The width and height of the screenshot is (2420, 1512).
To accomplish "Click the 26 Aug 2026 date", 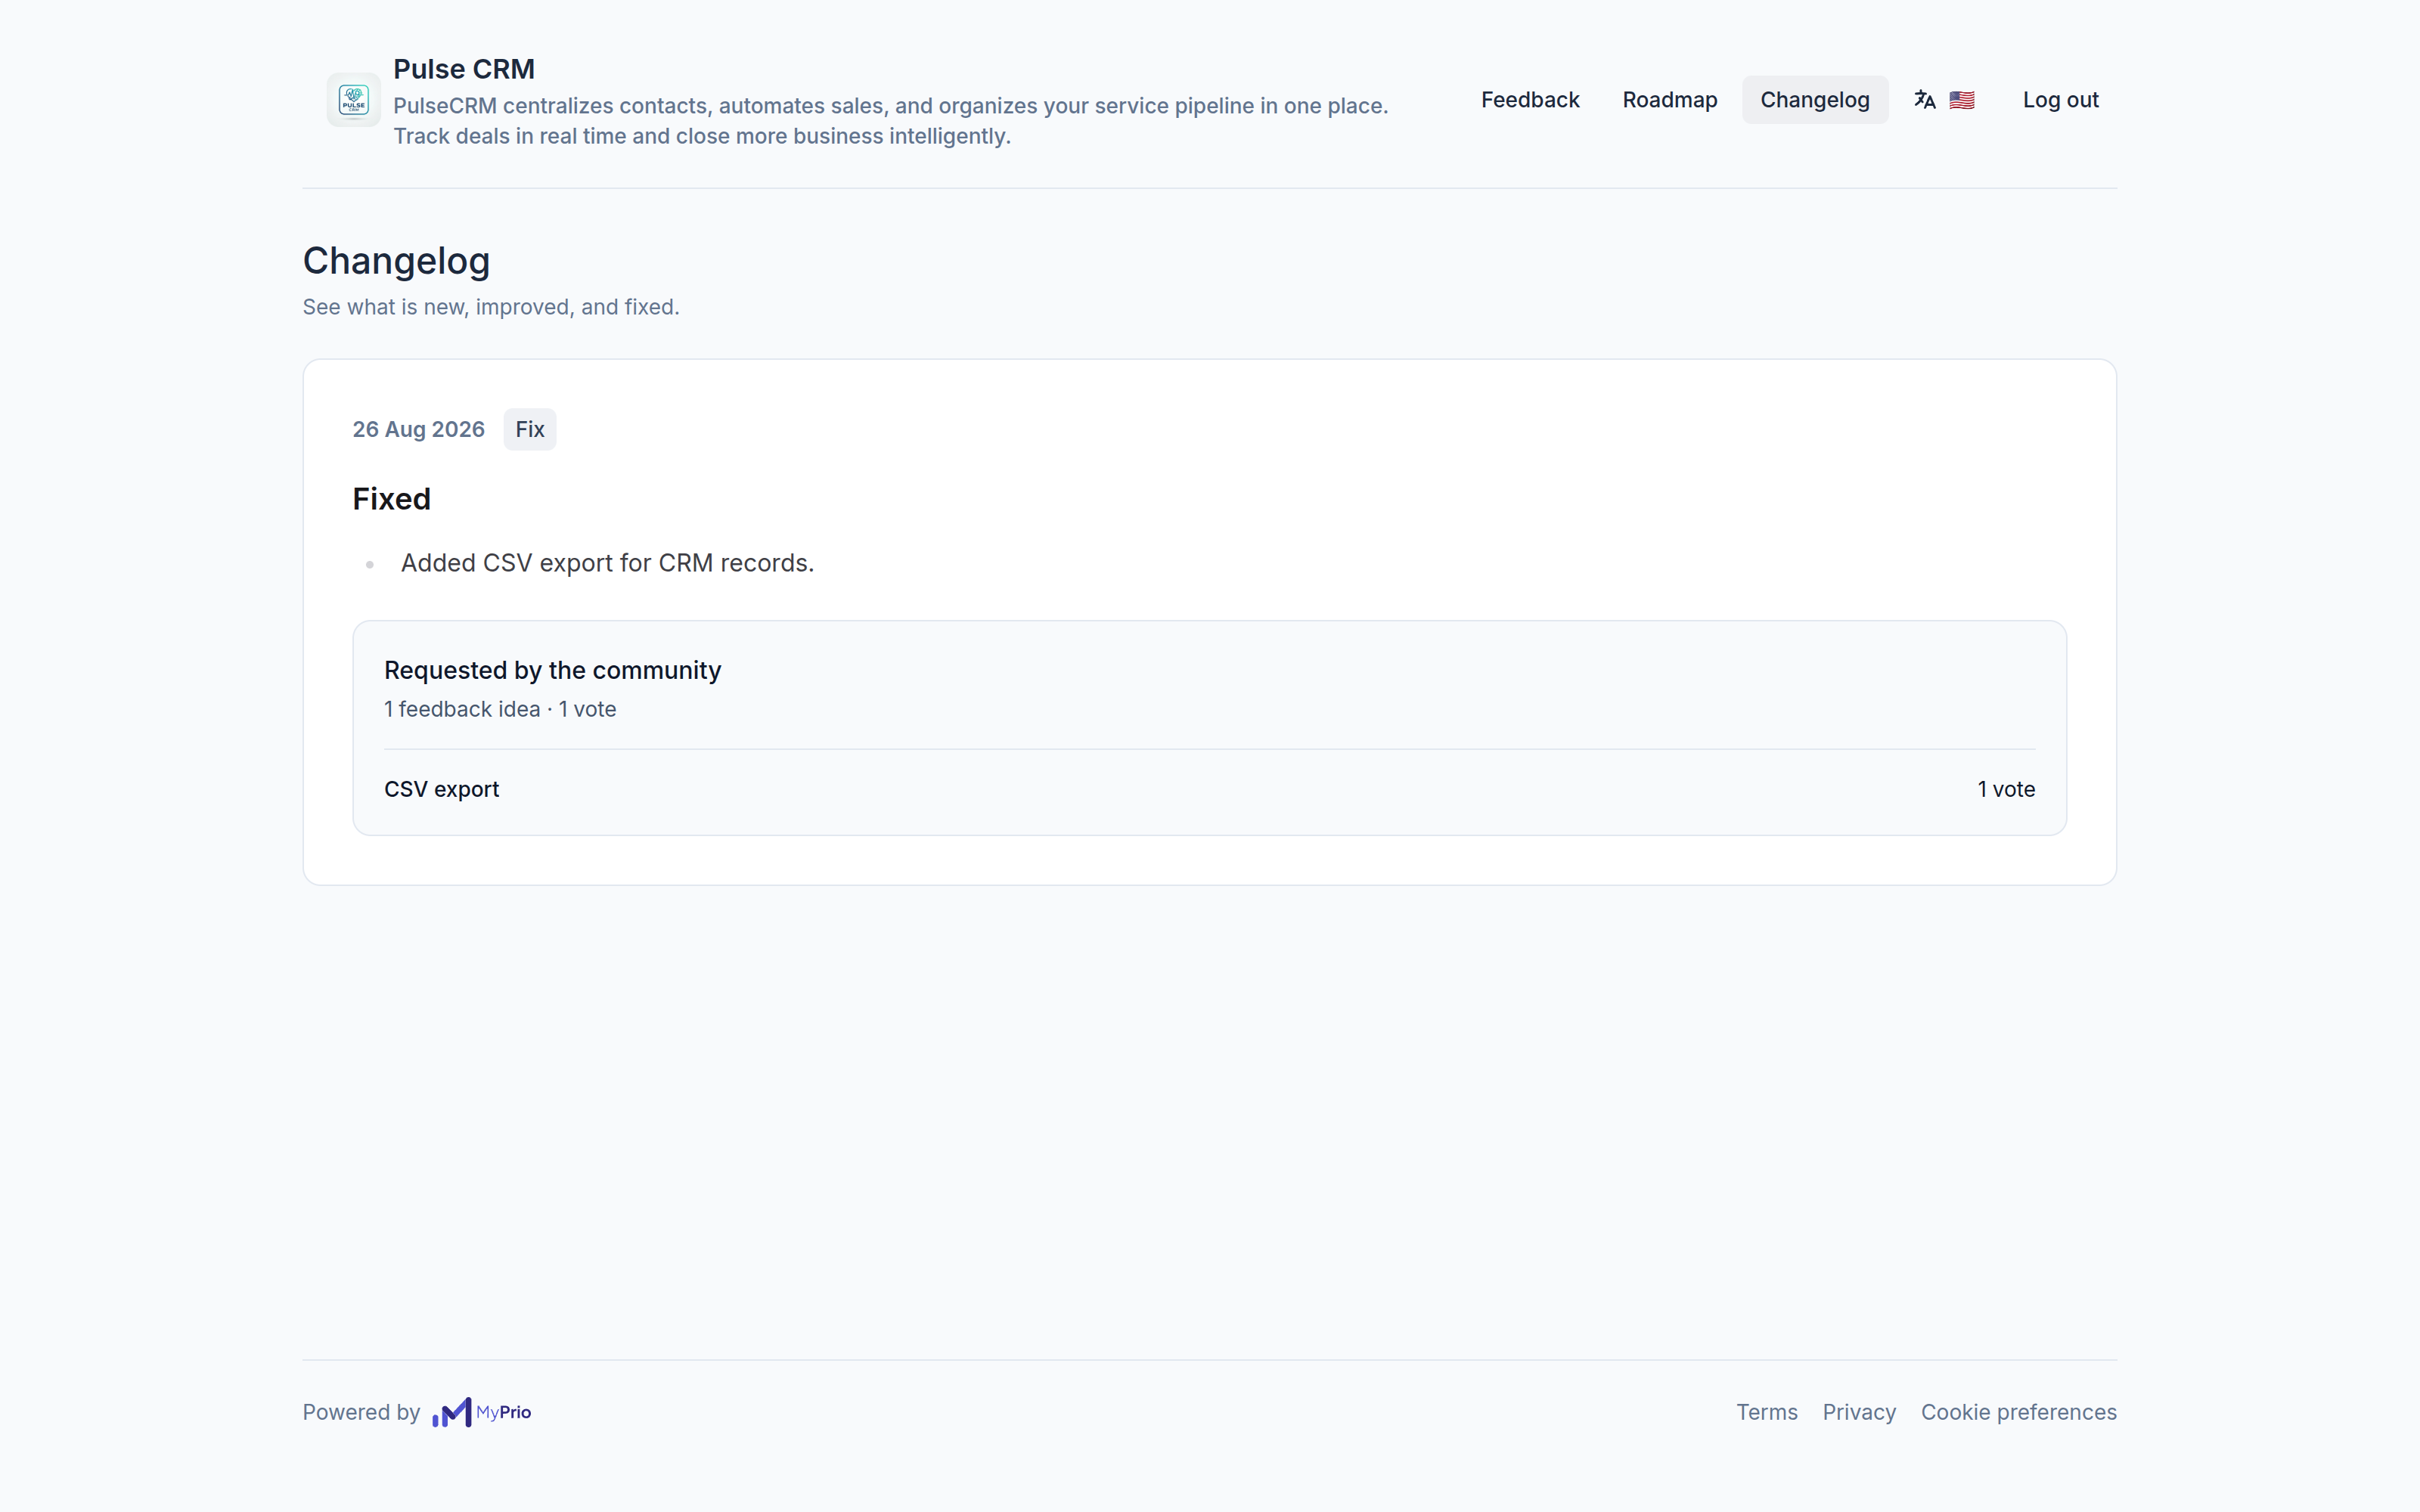I will [x=418, y=429].
